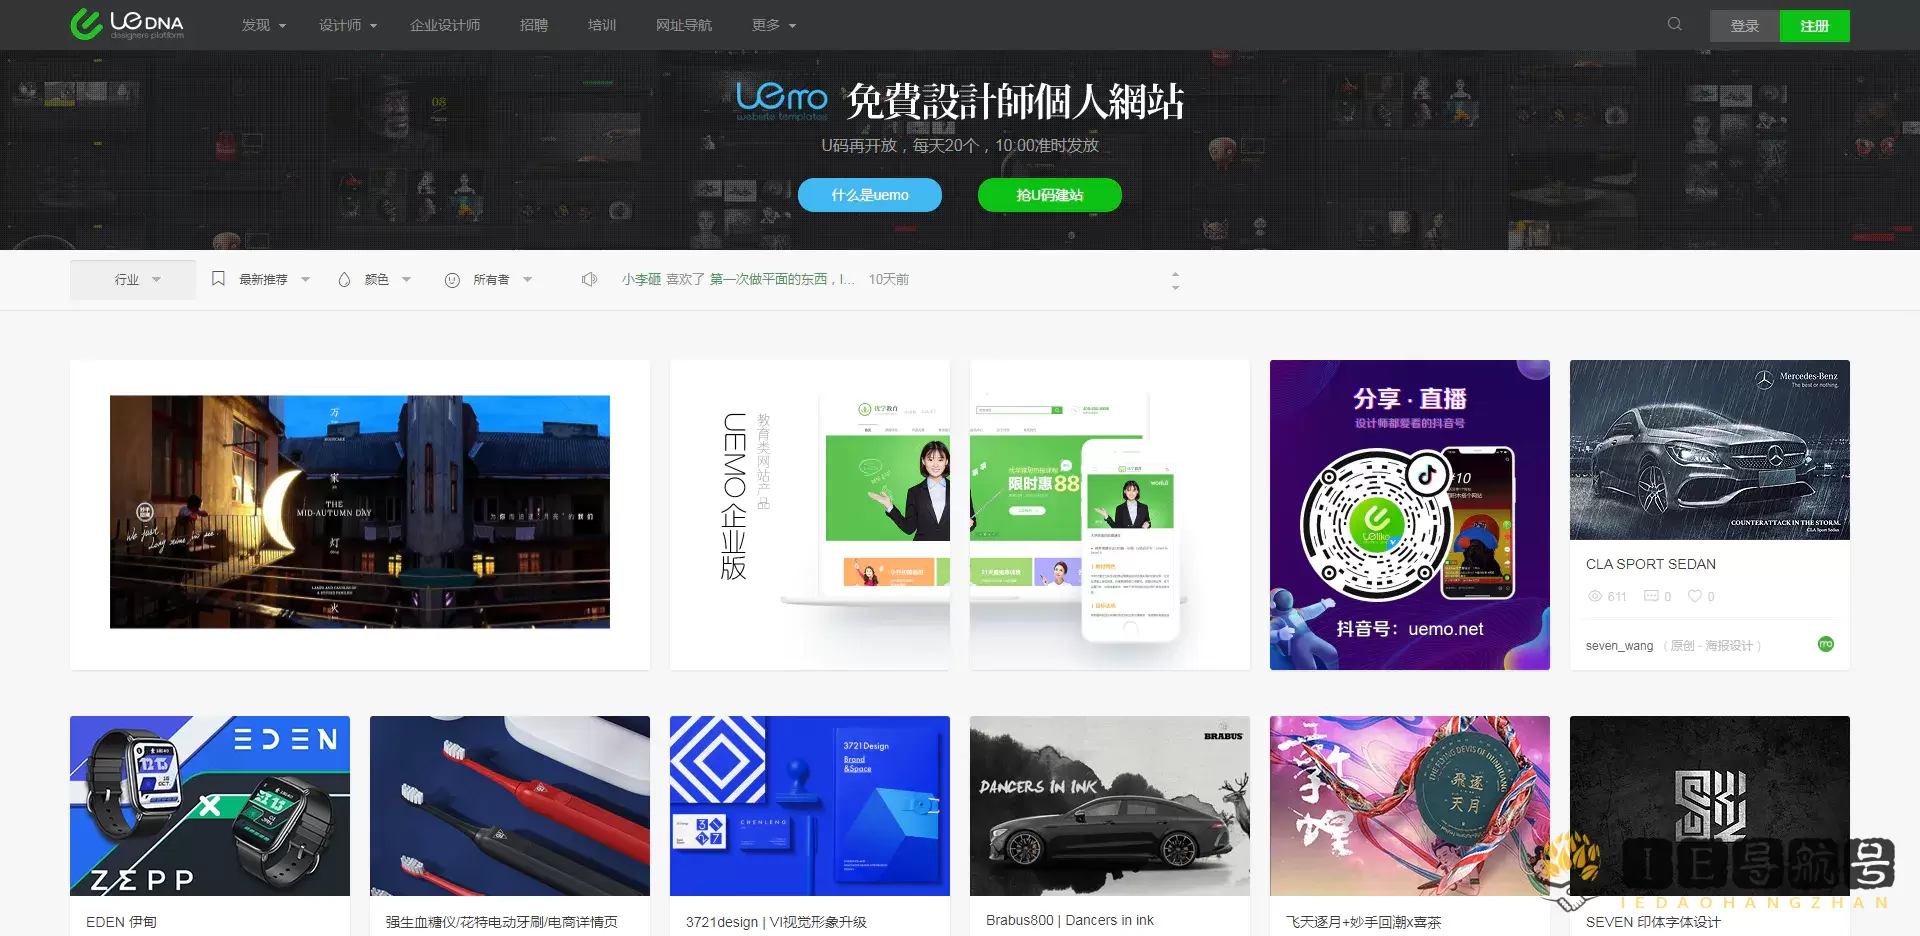Open the 行业 industry dropdown
Viewport: 1920px width, 936px height.
click(x=133, y=280)
